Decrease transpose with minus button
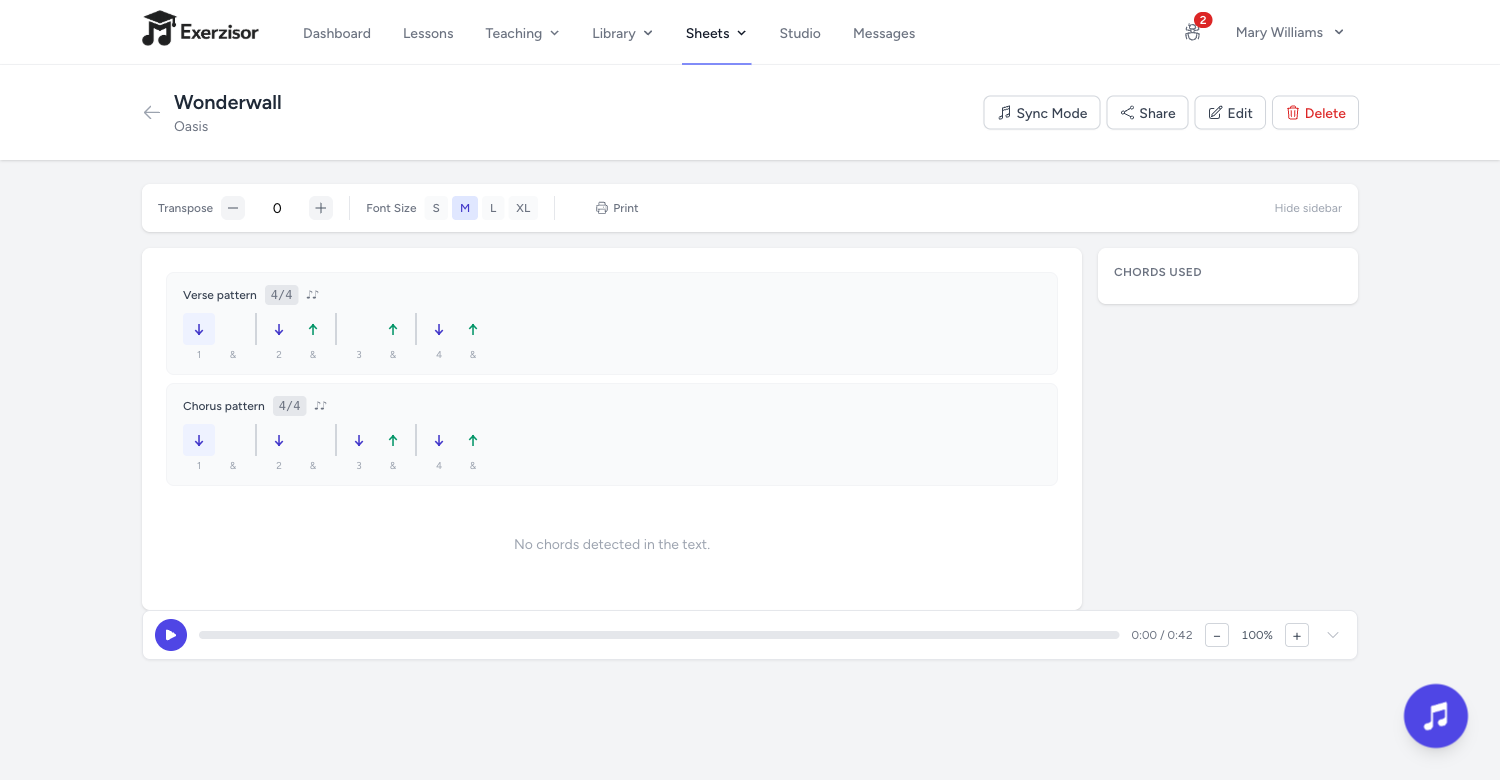 [233, 208]
